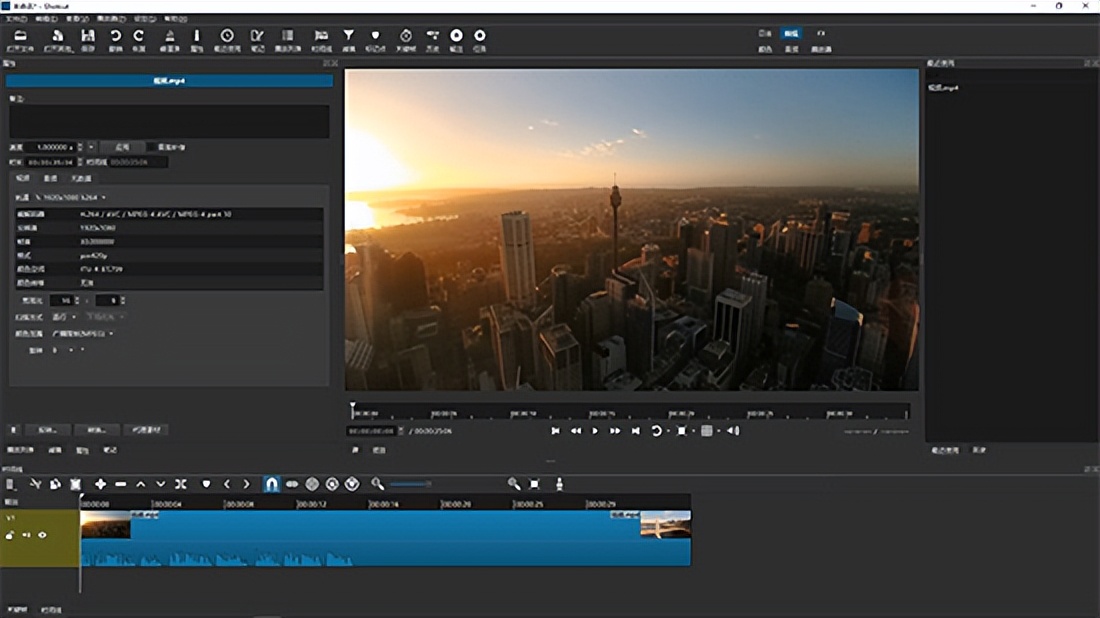Open the File menu in the menu bar

pyautogui.click(x=16, y=19)
